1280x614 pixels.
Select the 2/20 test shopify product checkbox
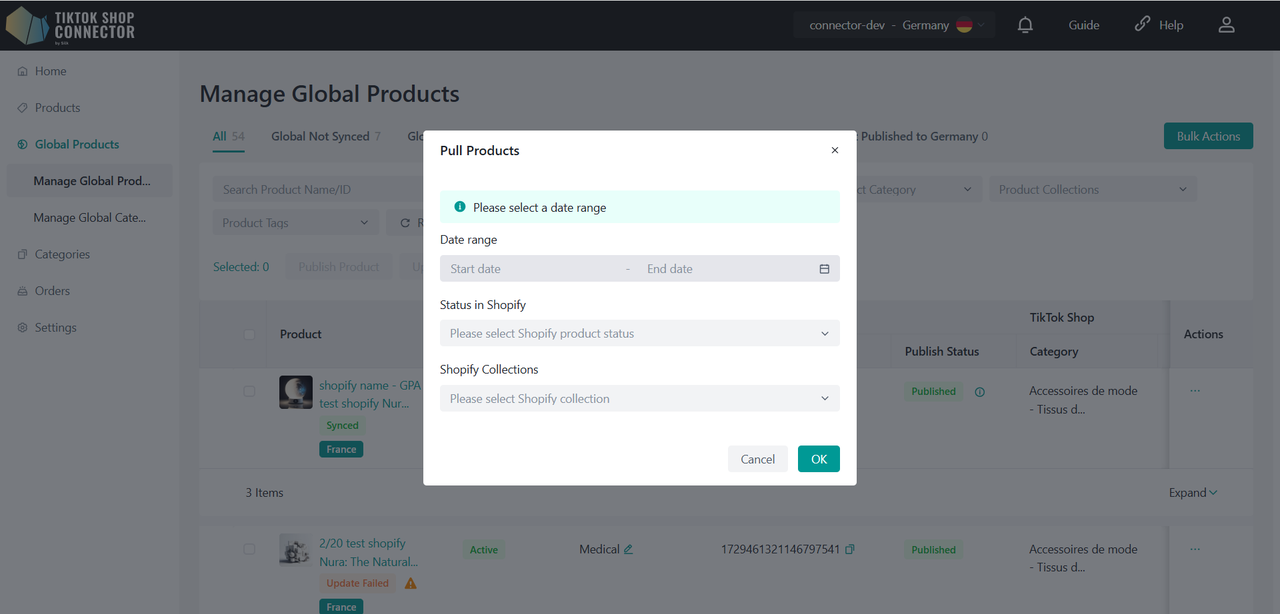[x=249, y=549]
